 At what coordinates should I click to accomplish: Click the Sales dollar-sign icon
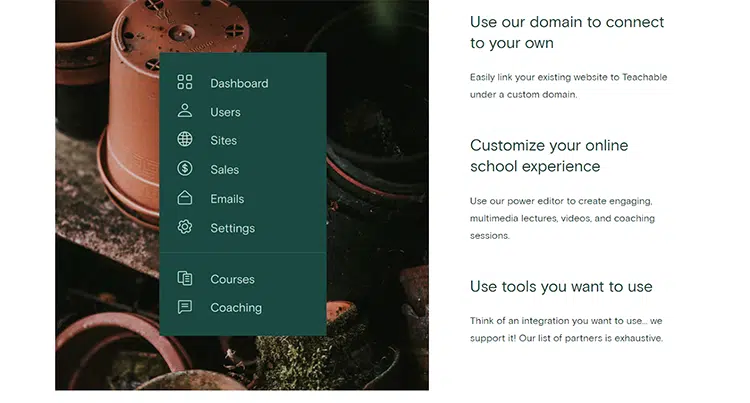pos(185,169)
